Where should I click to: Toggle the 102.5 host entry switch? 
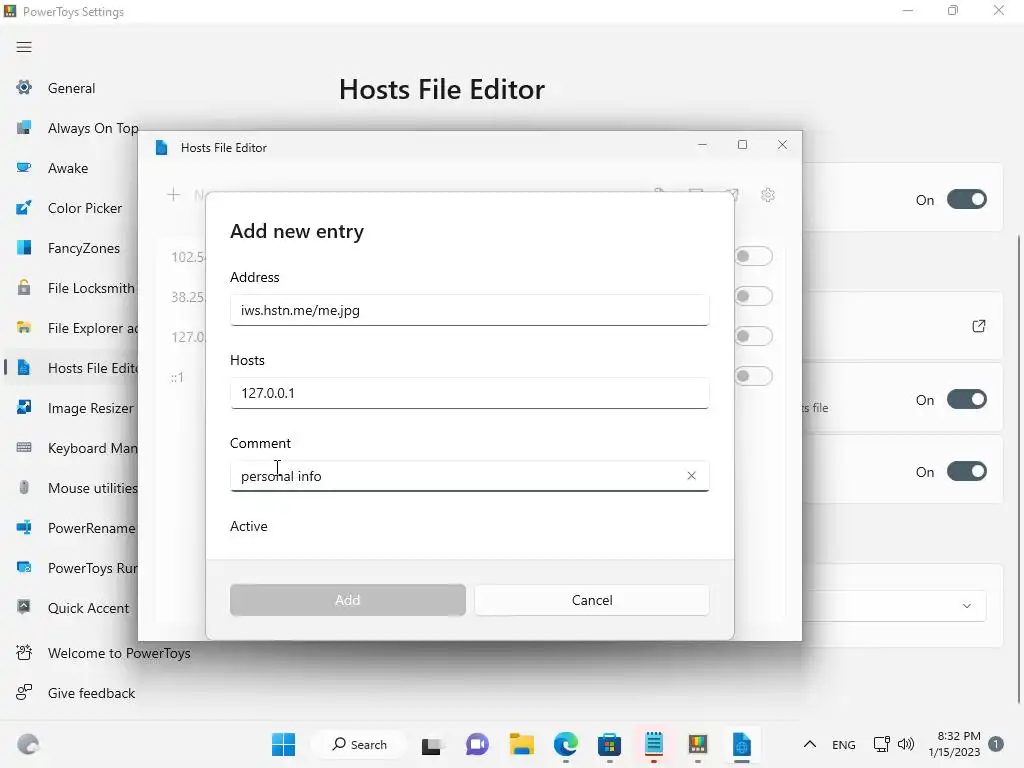[x=754, y=256]
